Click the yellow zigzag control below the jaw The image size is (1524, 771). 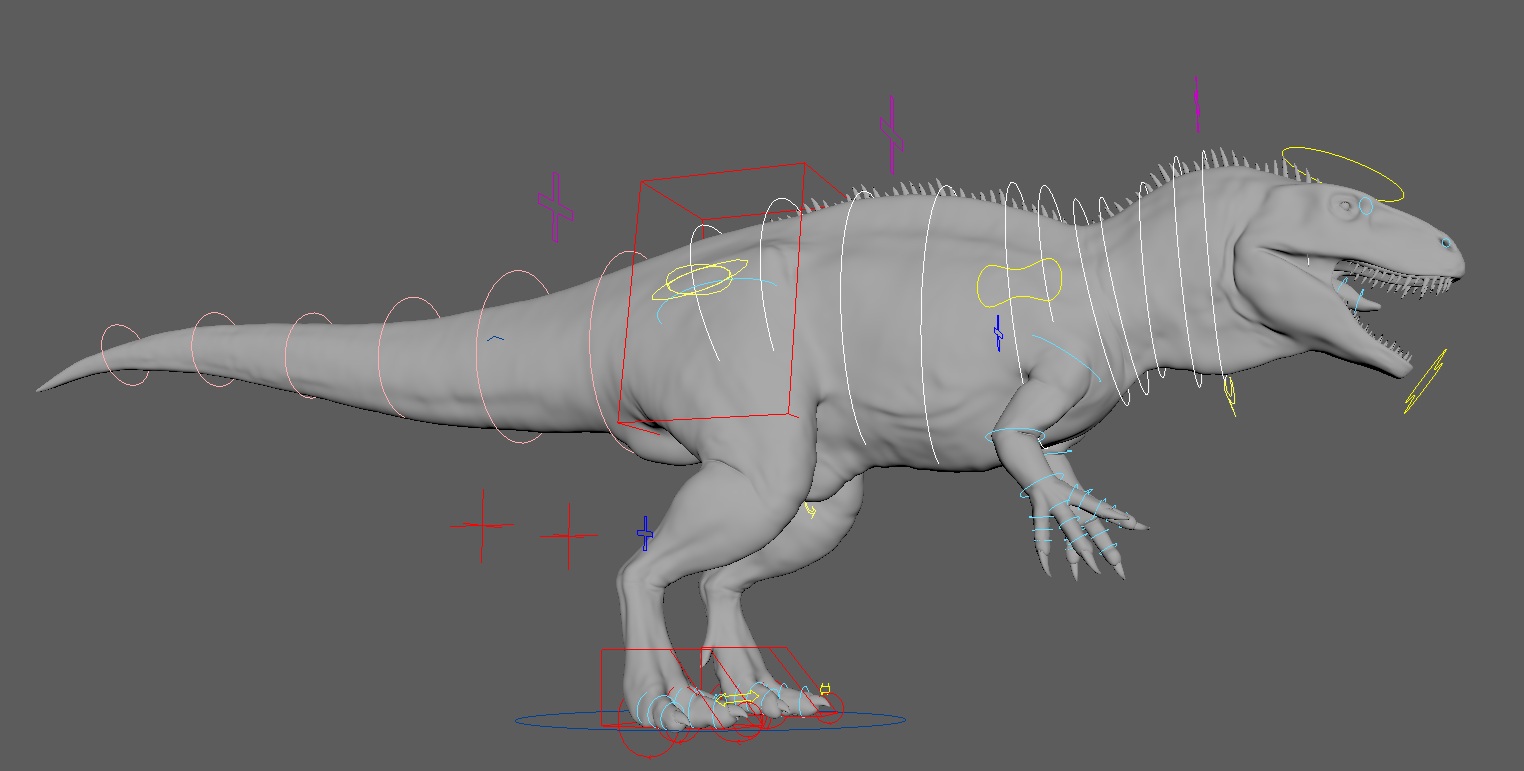1425,382
